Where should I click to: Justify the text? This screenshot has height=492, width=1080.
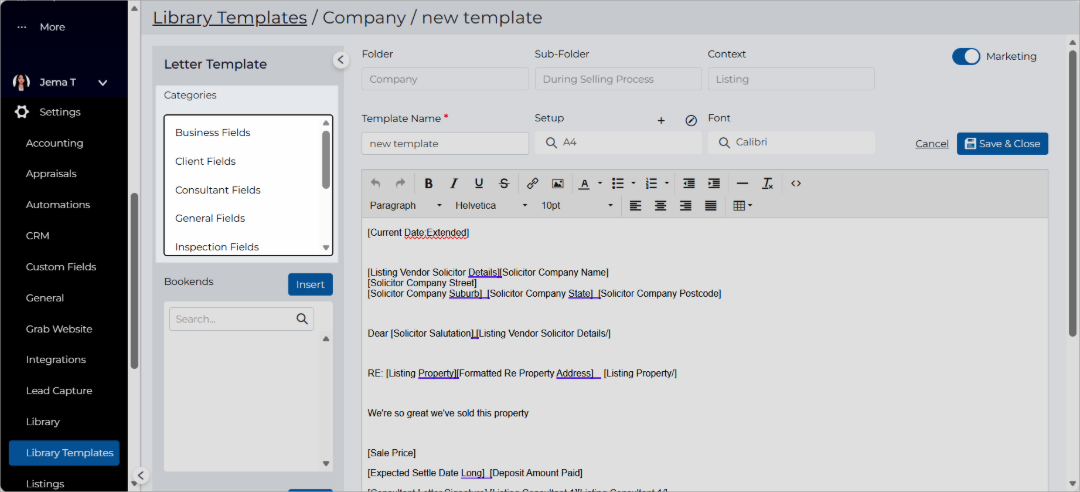tap(711, 205)
